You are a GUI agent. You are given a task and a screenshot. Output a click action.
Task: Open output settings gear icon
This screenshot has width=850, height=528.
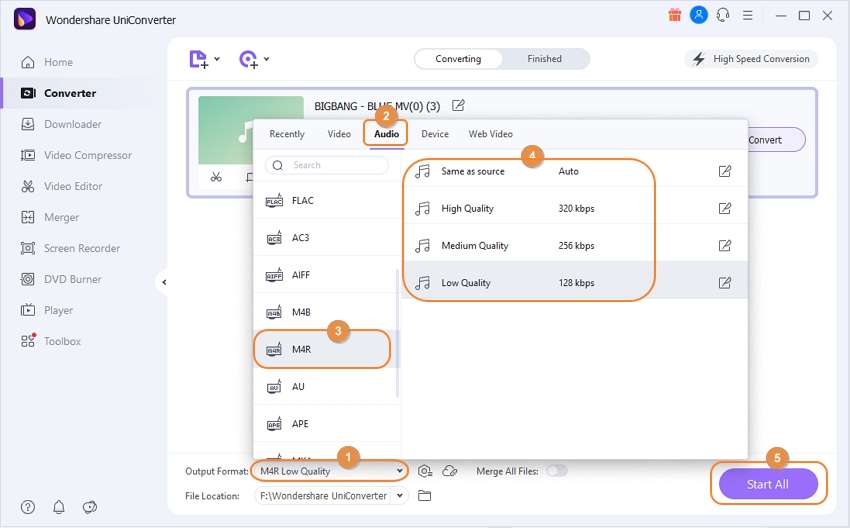[425, 471]
